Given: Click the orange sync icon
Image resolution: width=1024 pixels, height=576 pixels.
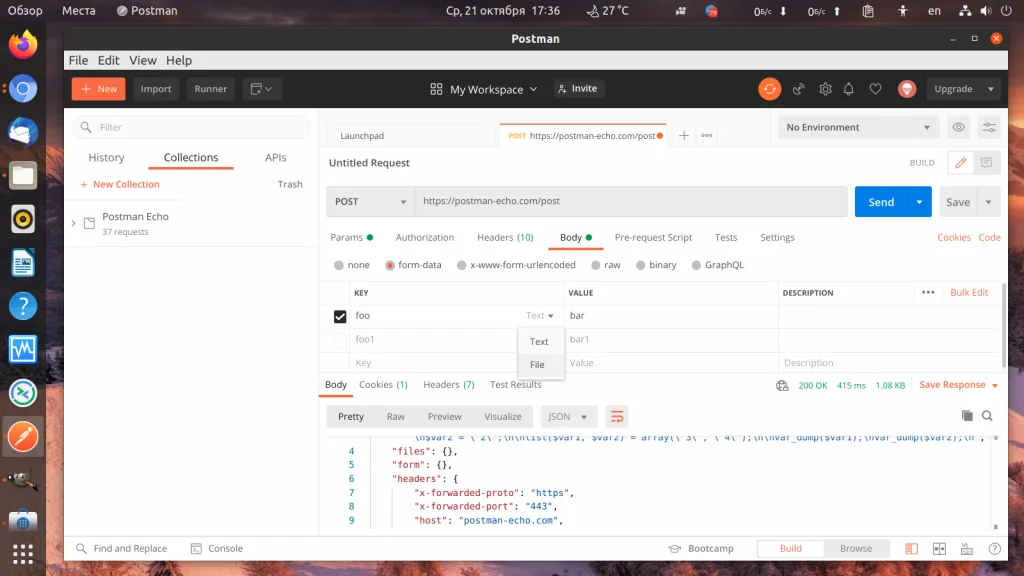Looking at the screenshot, I should click(769, 89).
